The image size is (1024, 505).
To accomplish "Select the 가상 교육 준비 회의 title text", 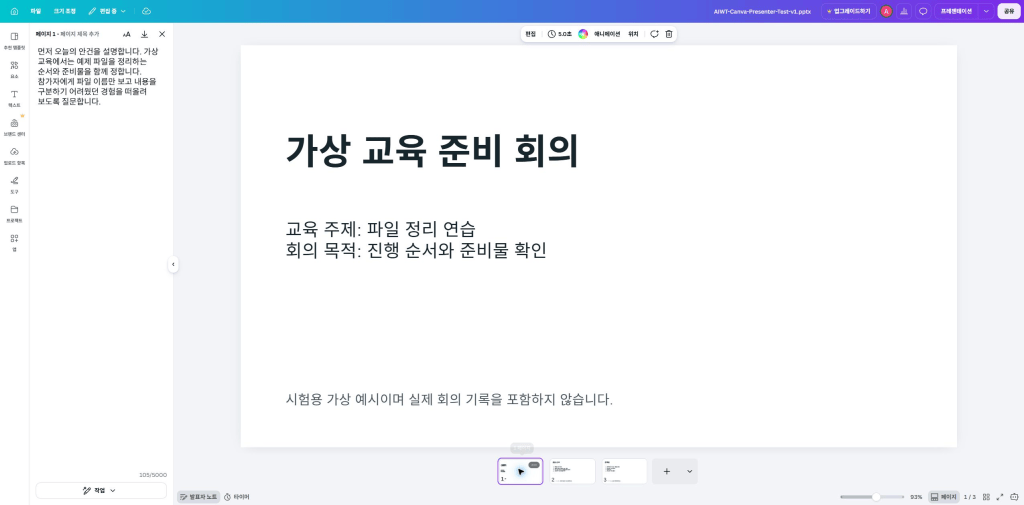I will (x=432, y=151).
